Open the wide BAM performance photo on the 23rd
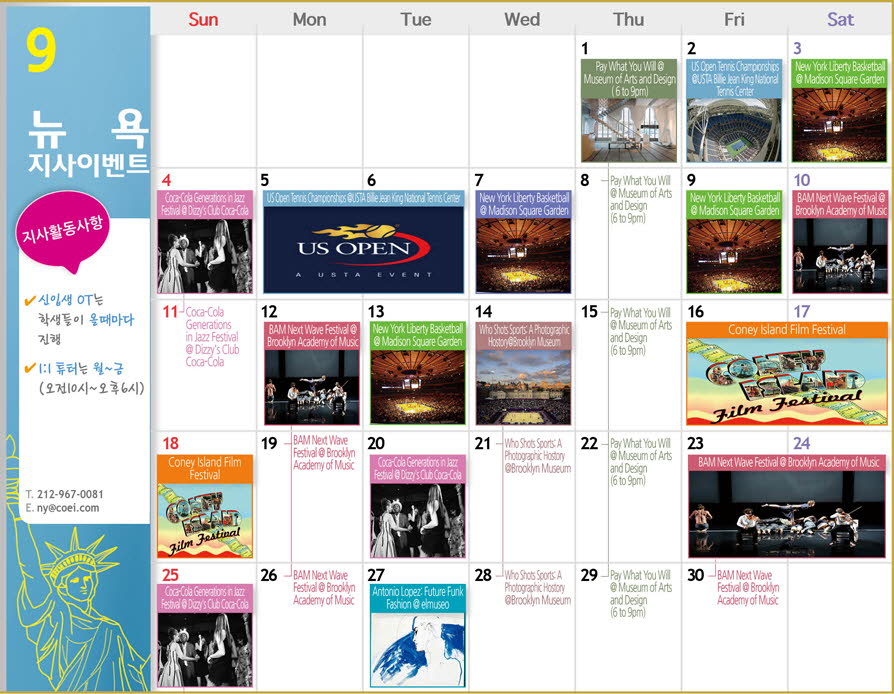894x694 pixels. click(787, 514)
